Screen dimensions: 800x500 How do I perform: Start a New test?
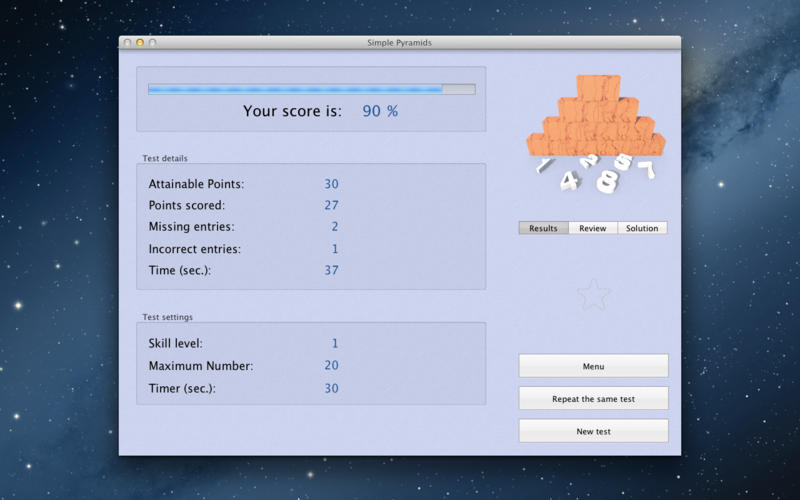point(593,431)
